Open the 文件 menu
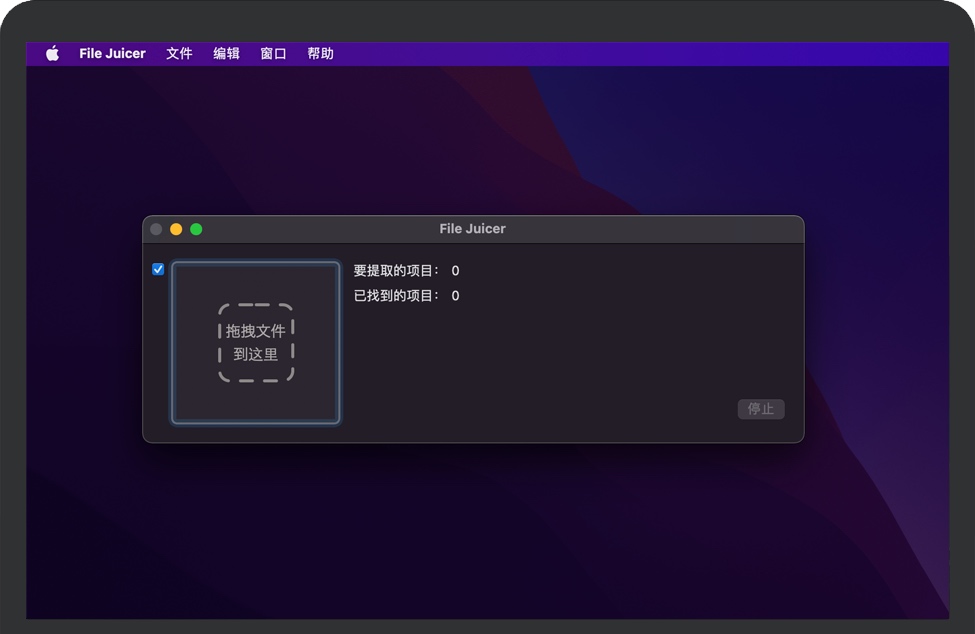The height and width of the screenshot is (634, 975). [x=179, y=54]
